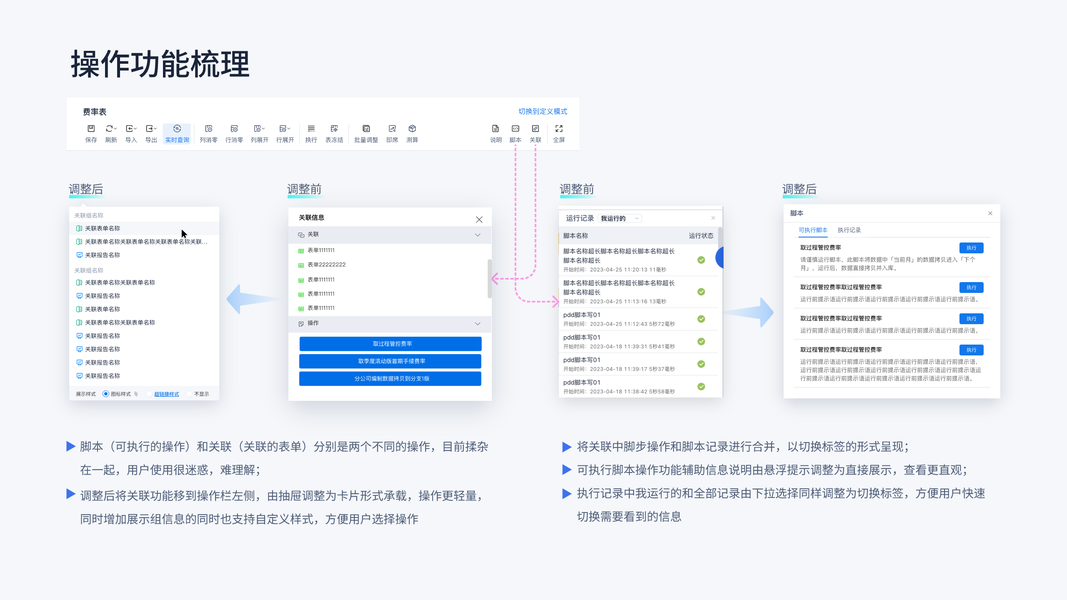Image resolution: width=1067 pixels, height=600 pixels.
Task: Toggle the 实时查询 real-time query tool
Action: [177, 133]
